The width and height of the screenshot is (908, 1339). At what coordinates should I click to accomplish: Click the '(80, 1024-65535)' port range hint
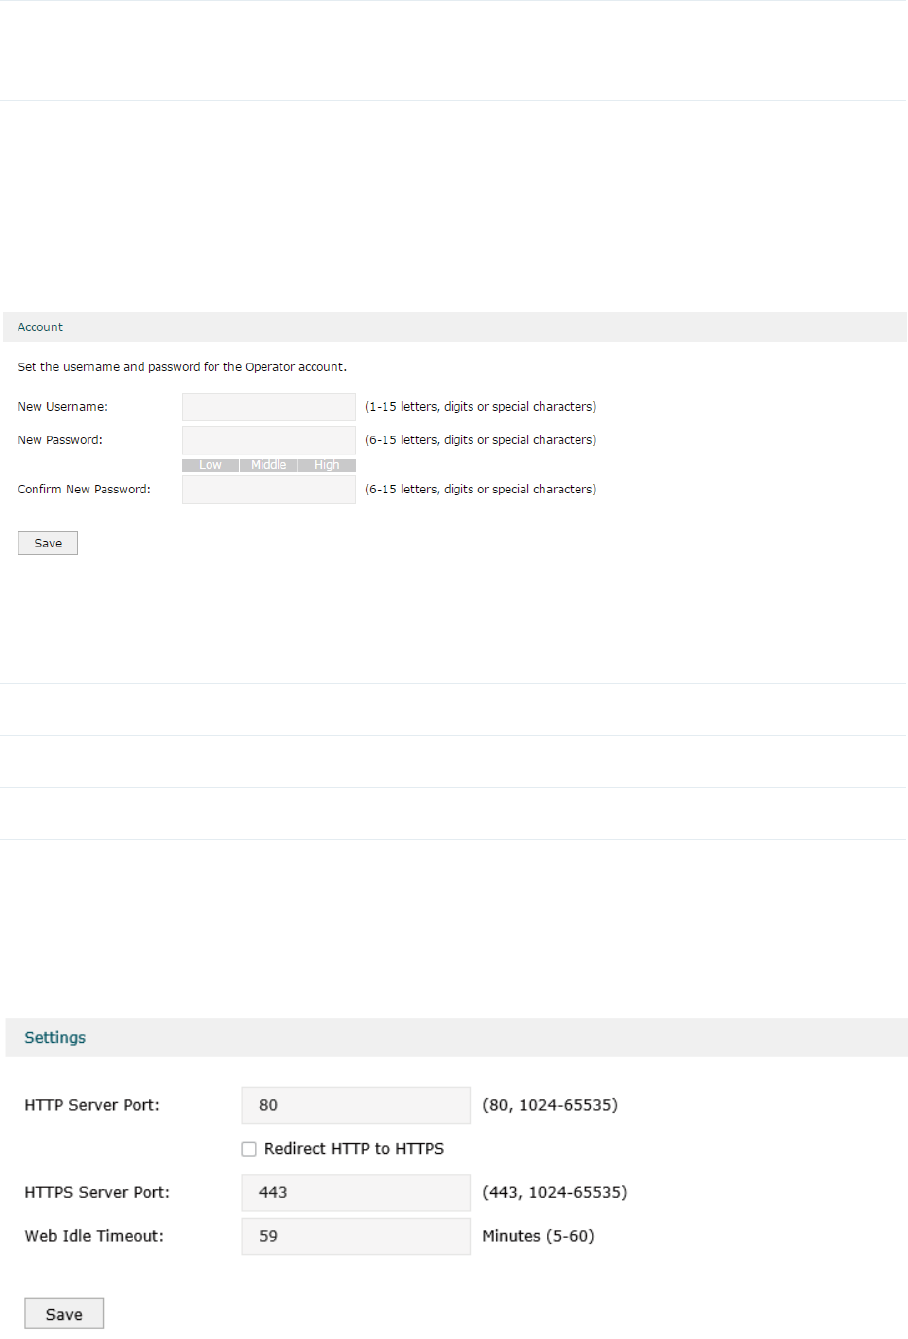550,1105
